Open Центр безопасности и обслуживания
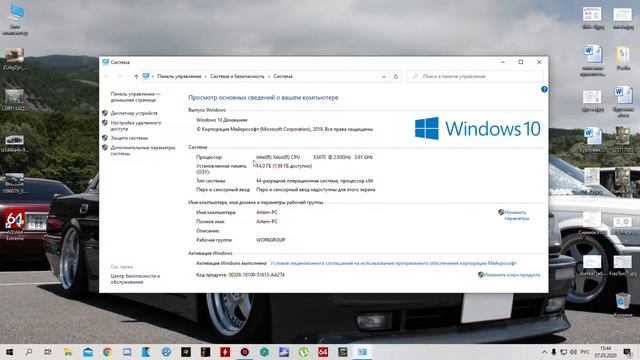The height and width of the screenshot is (360, 640). (x=135, y=279)
